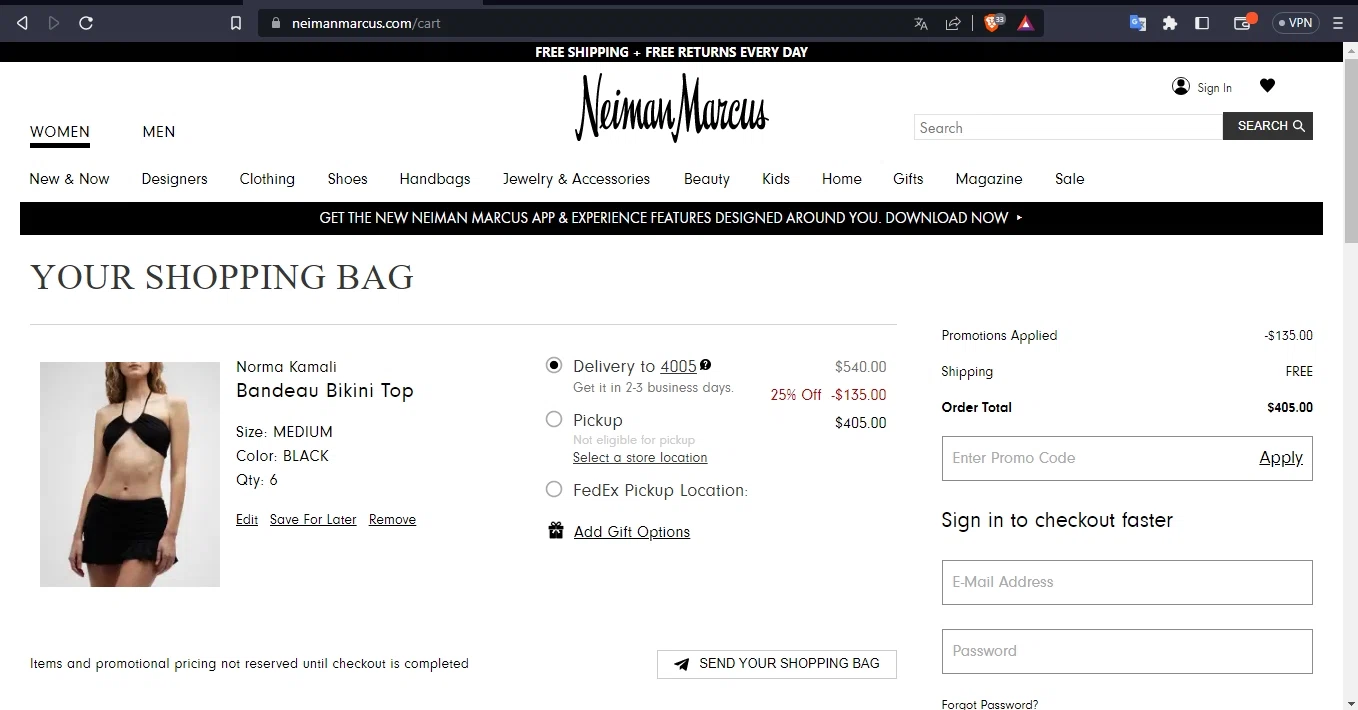Click the Sign In text link
This screenshot has width=1358, height=710.
point(1215,88)
